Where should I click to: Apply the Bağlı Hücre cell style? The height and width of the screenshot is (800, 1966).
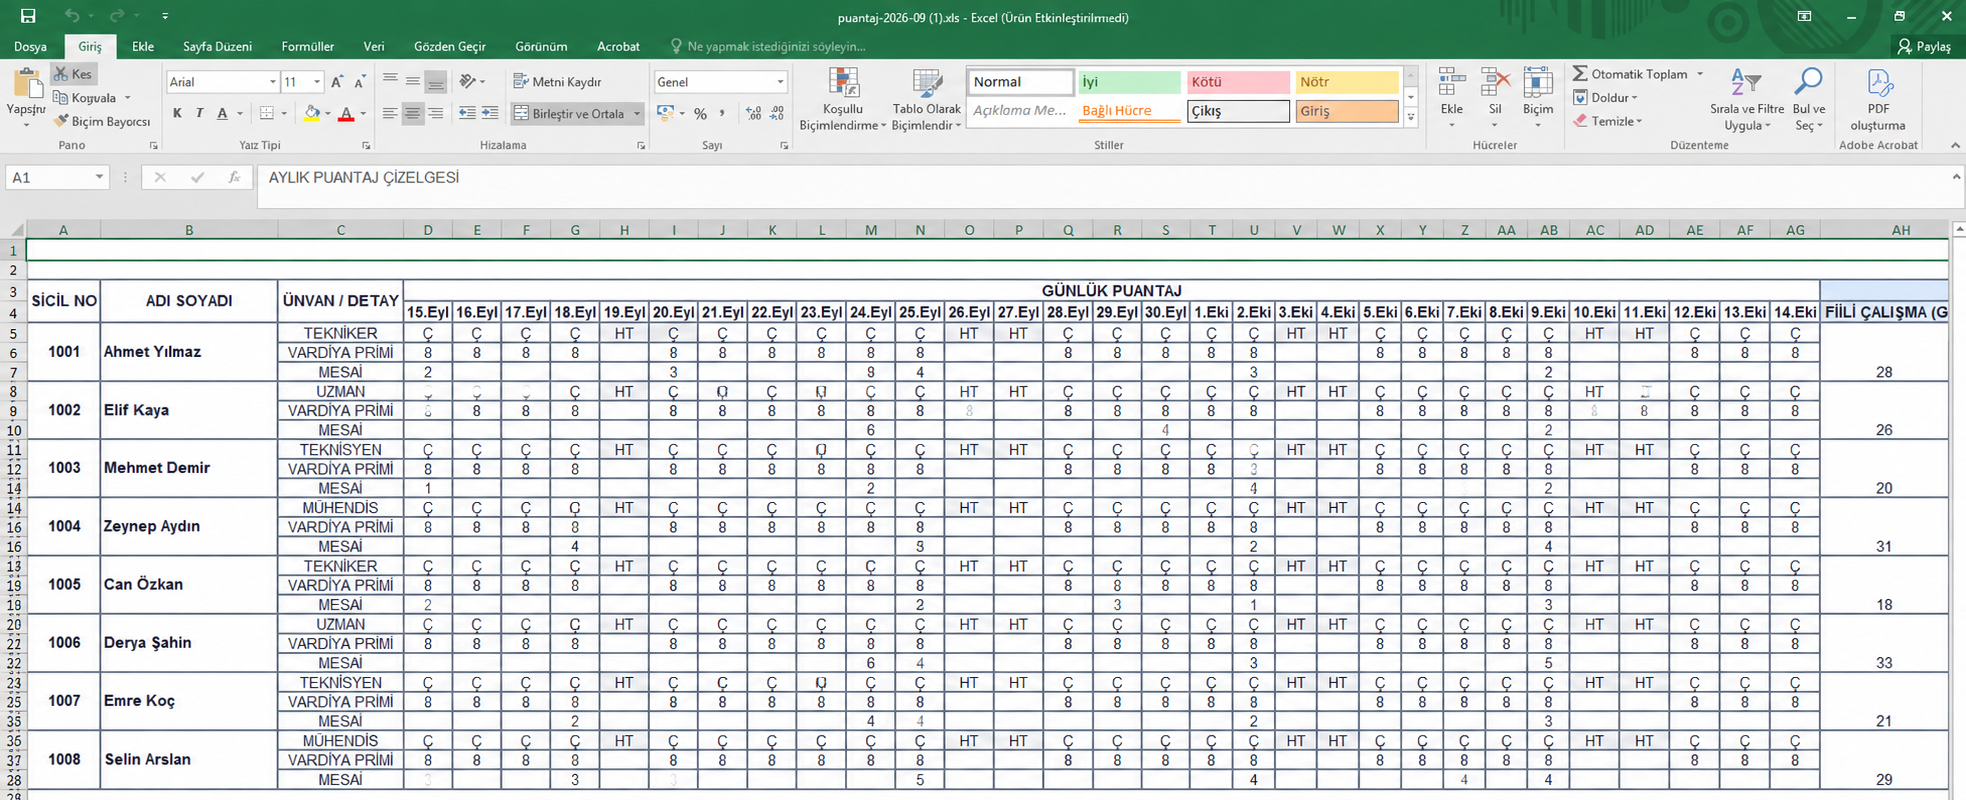[x=1129, y=111]
